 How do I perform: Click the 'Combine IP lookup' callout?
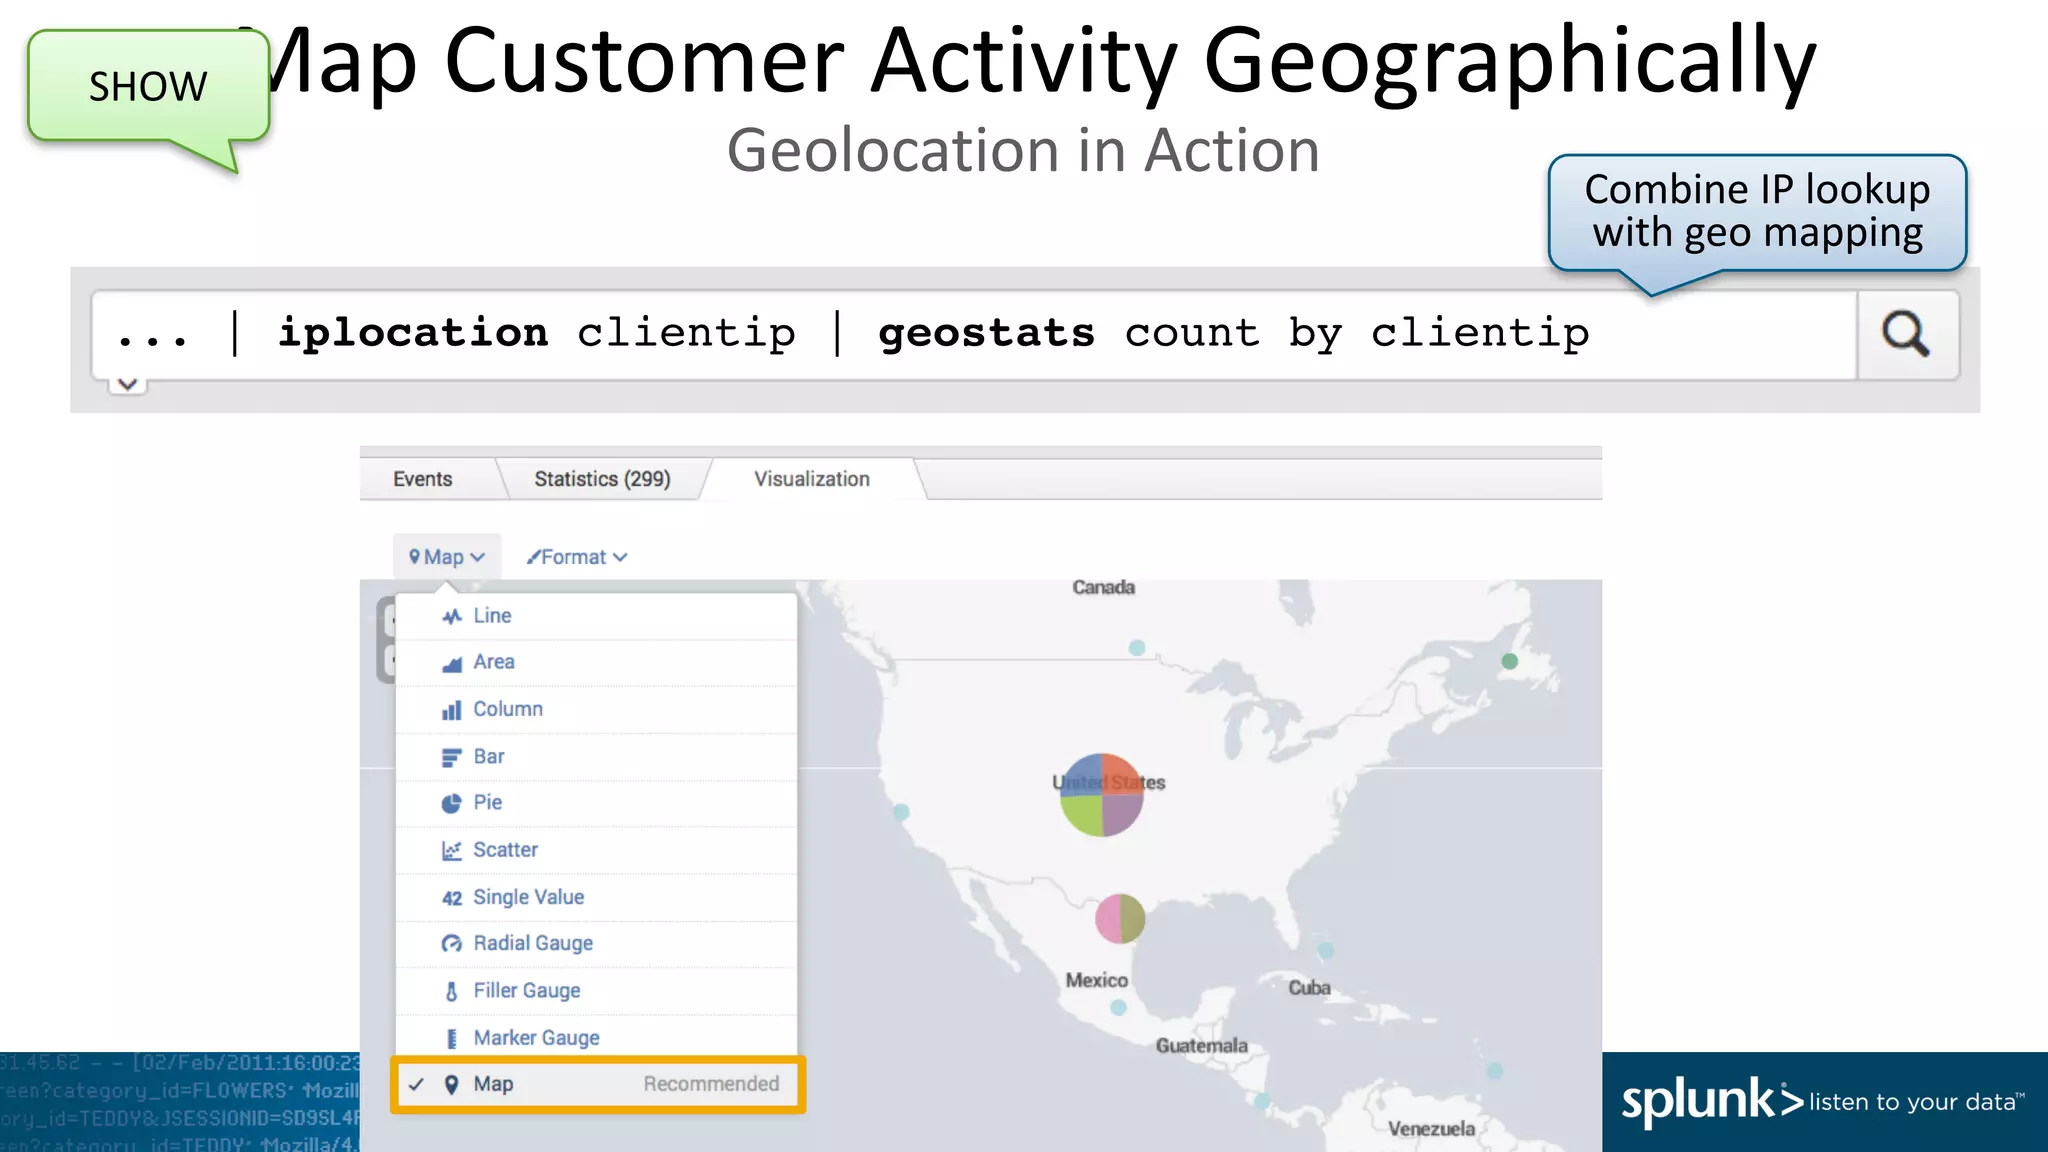coord(1757,212)
